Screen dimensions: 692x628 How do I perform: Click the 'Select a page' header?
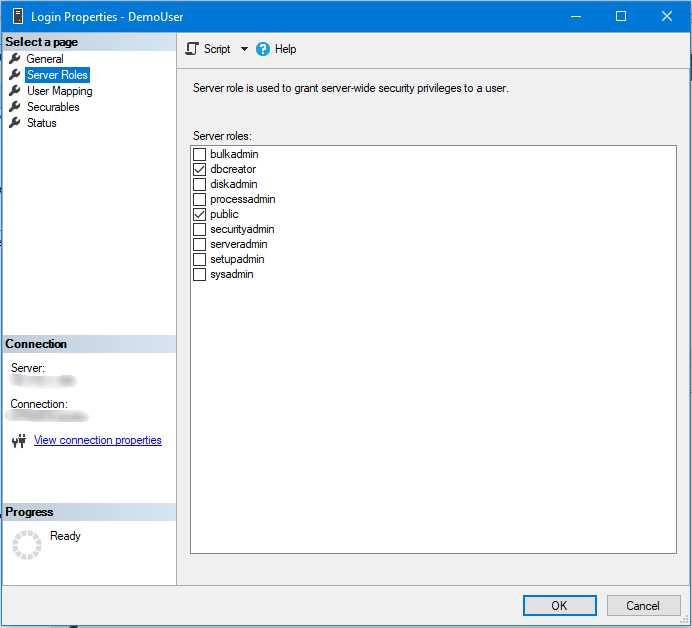(41, 42)
